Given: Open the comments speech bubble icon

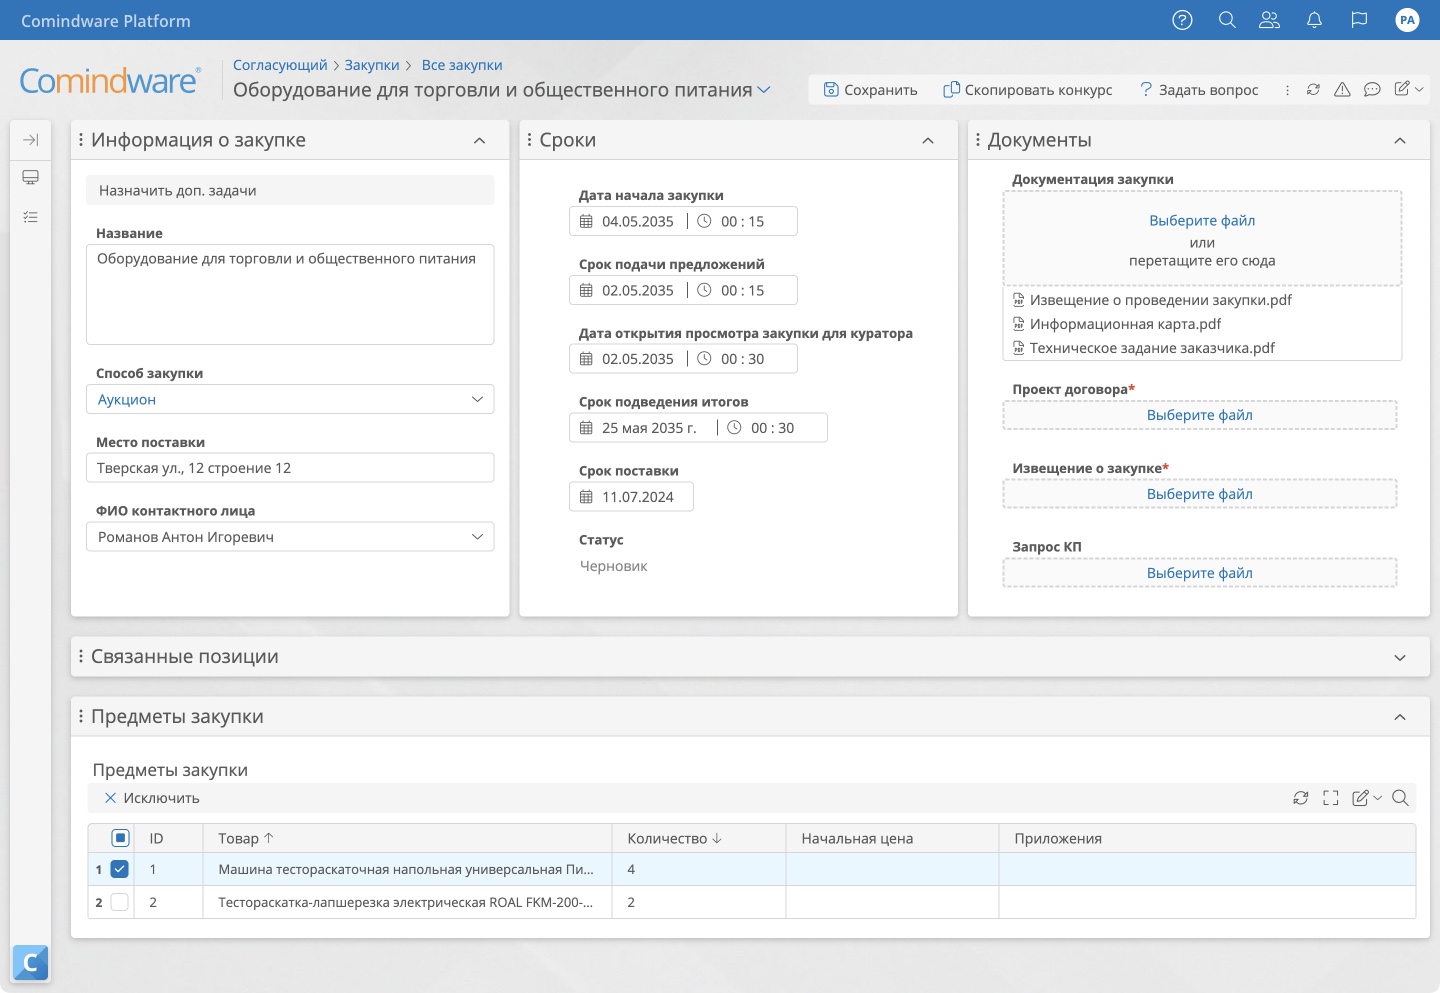Looking at the screenshot, I should coord(1372,90).
